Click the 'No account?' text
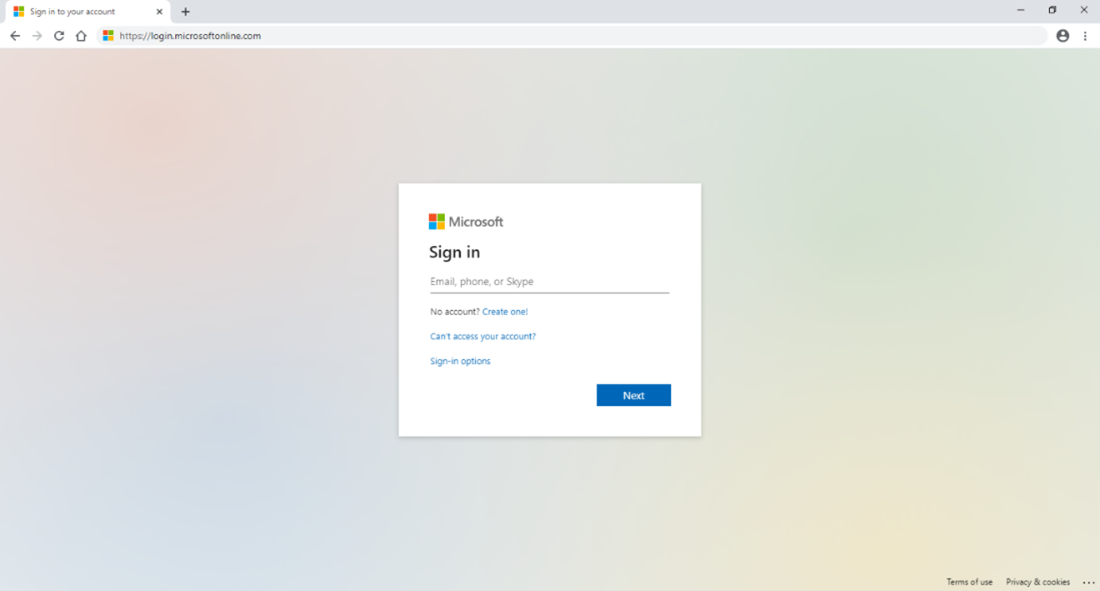Viewport: 1100px width, 591px height. tap(455, 312)
